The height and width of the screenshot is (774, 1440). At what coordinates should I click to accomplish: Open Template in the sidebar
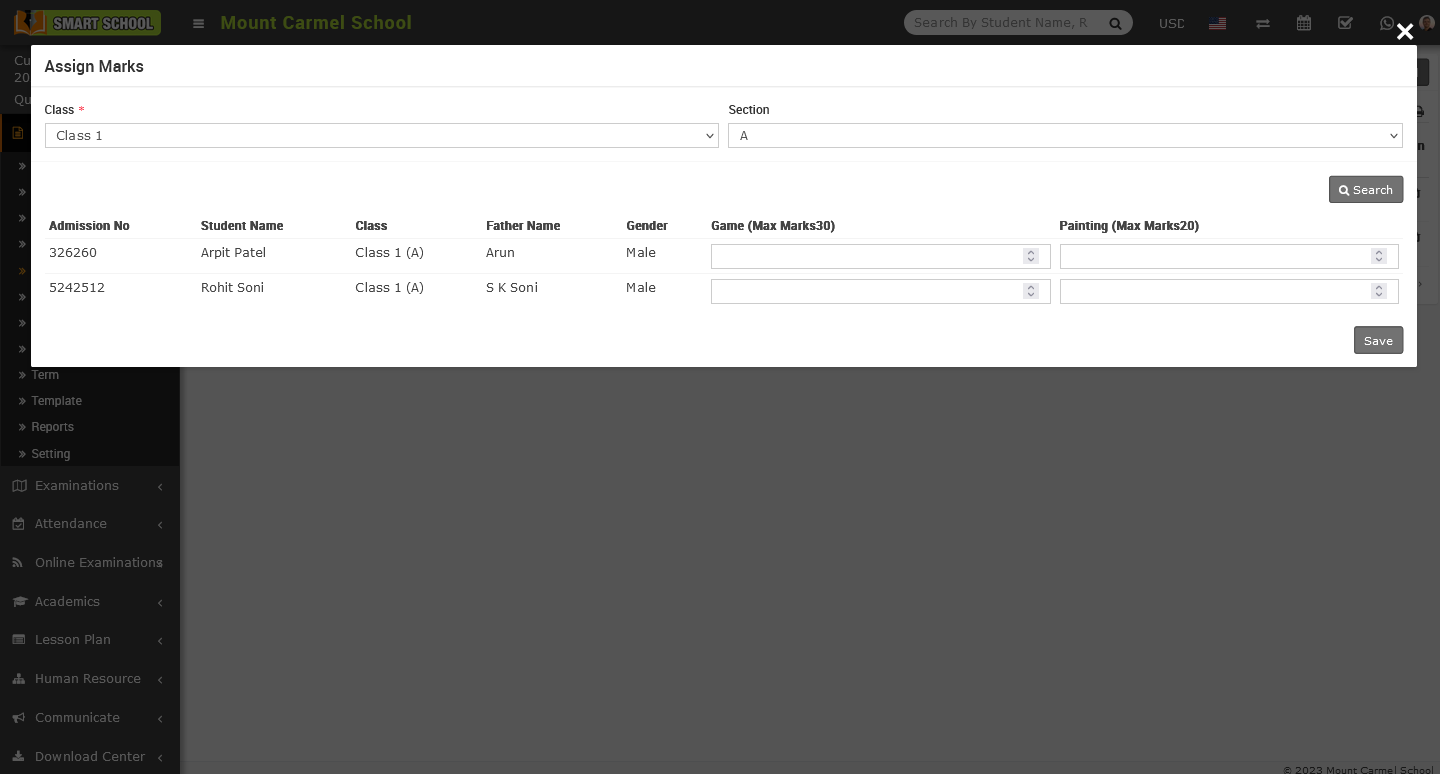coord(56,401)
